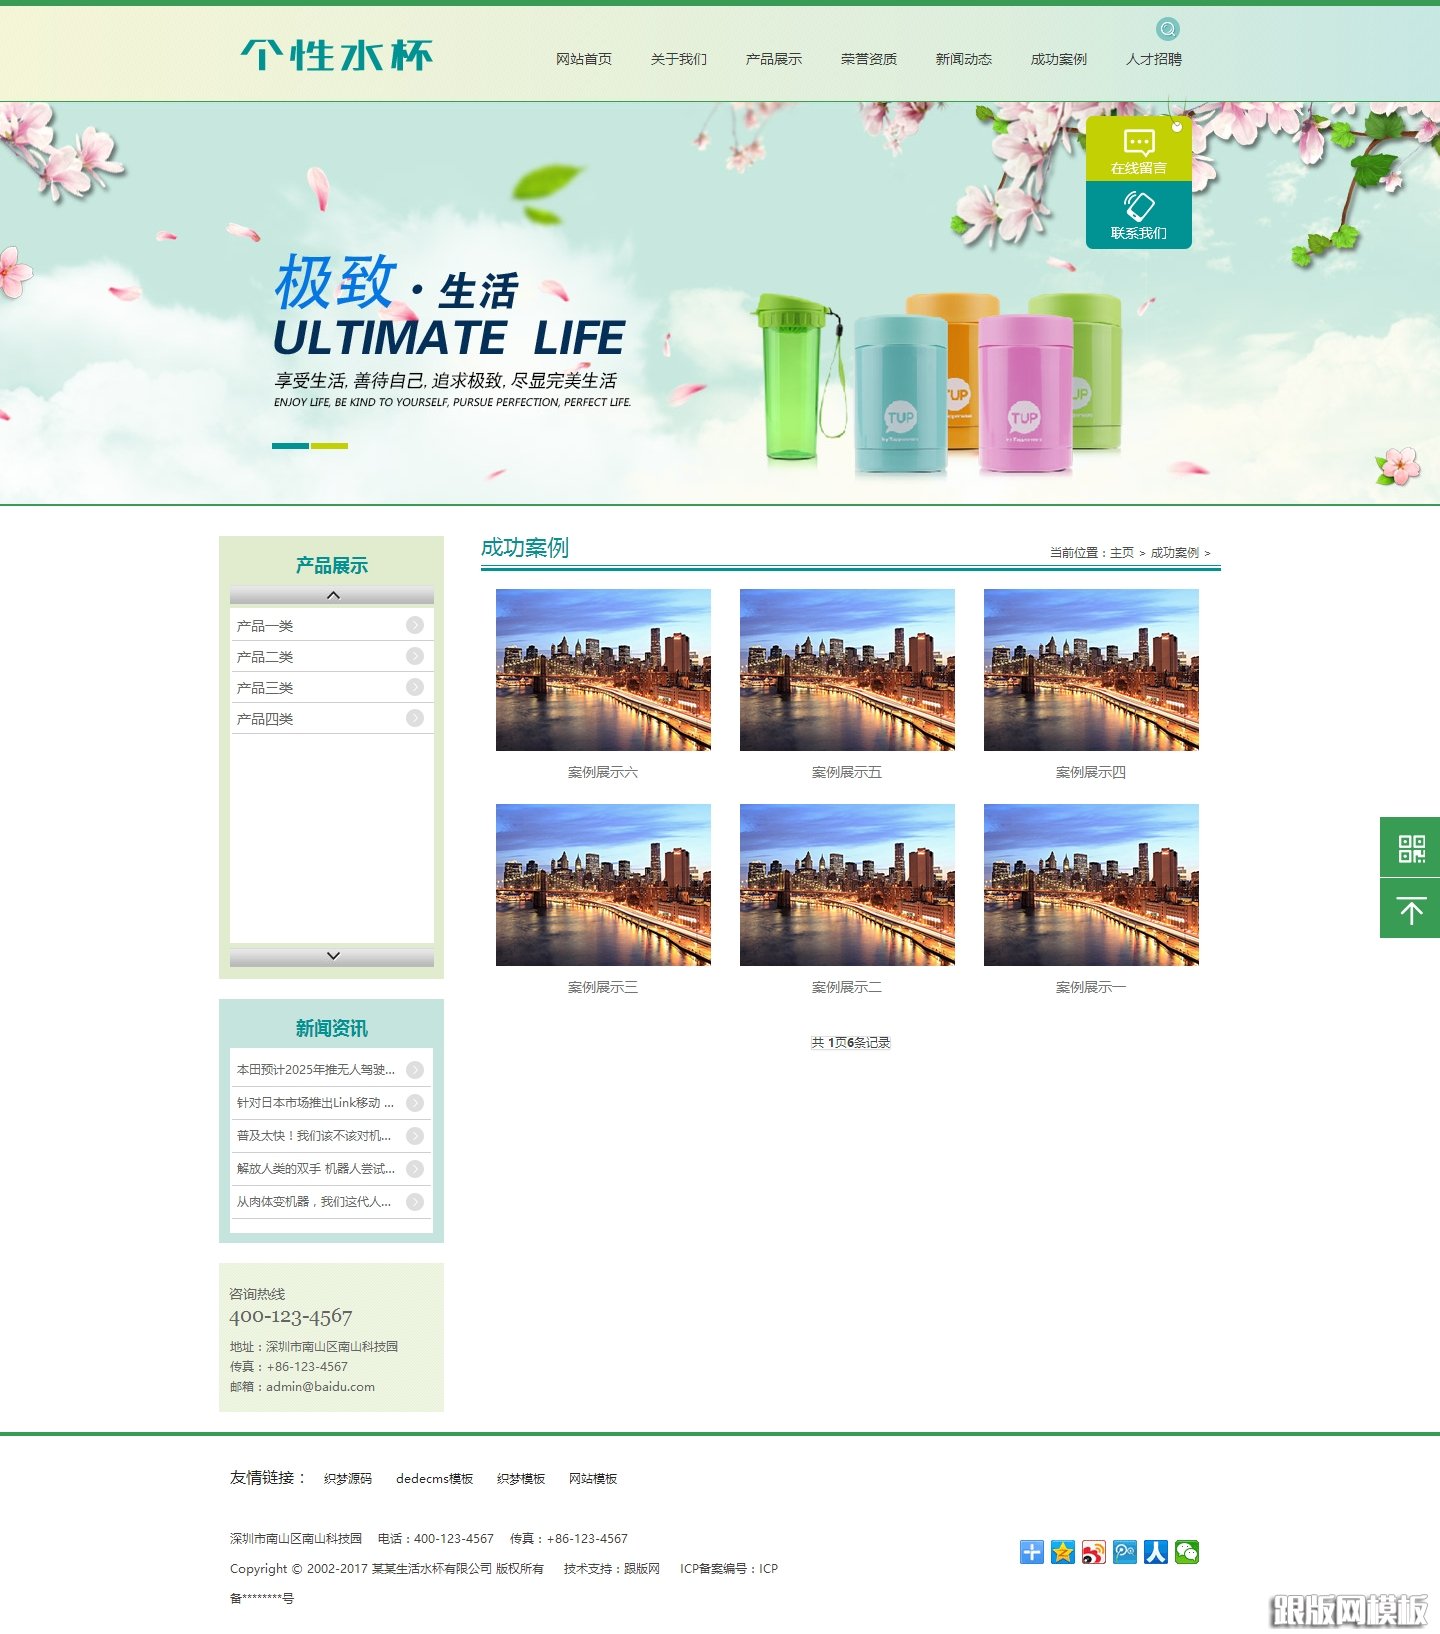Share to Renren icon in footer
This screenshot has width=1440, height=1634.
(x=1156, y=1552)
